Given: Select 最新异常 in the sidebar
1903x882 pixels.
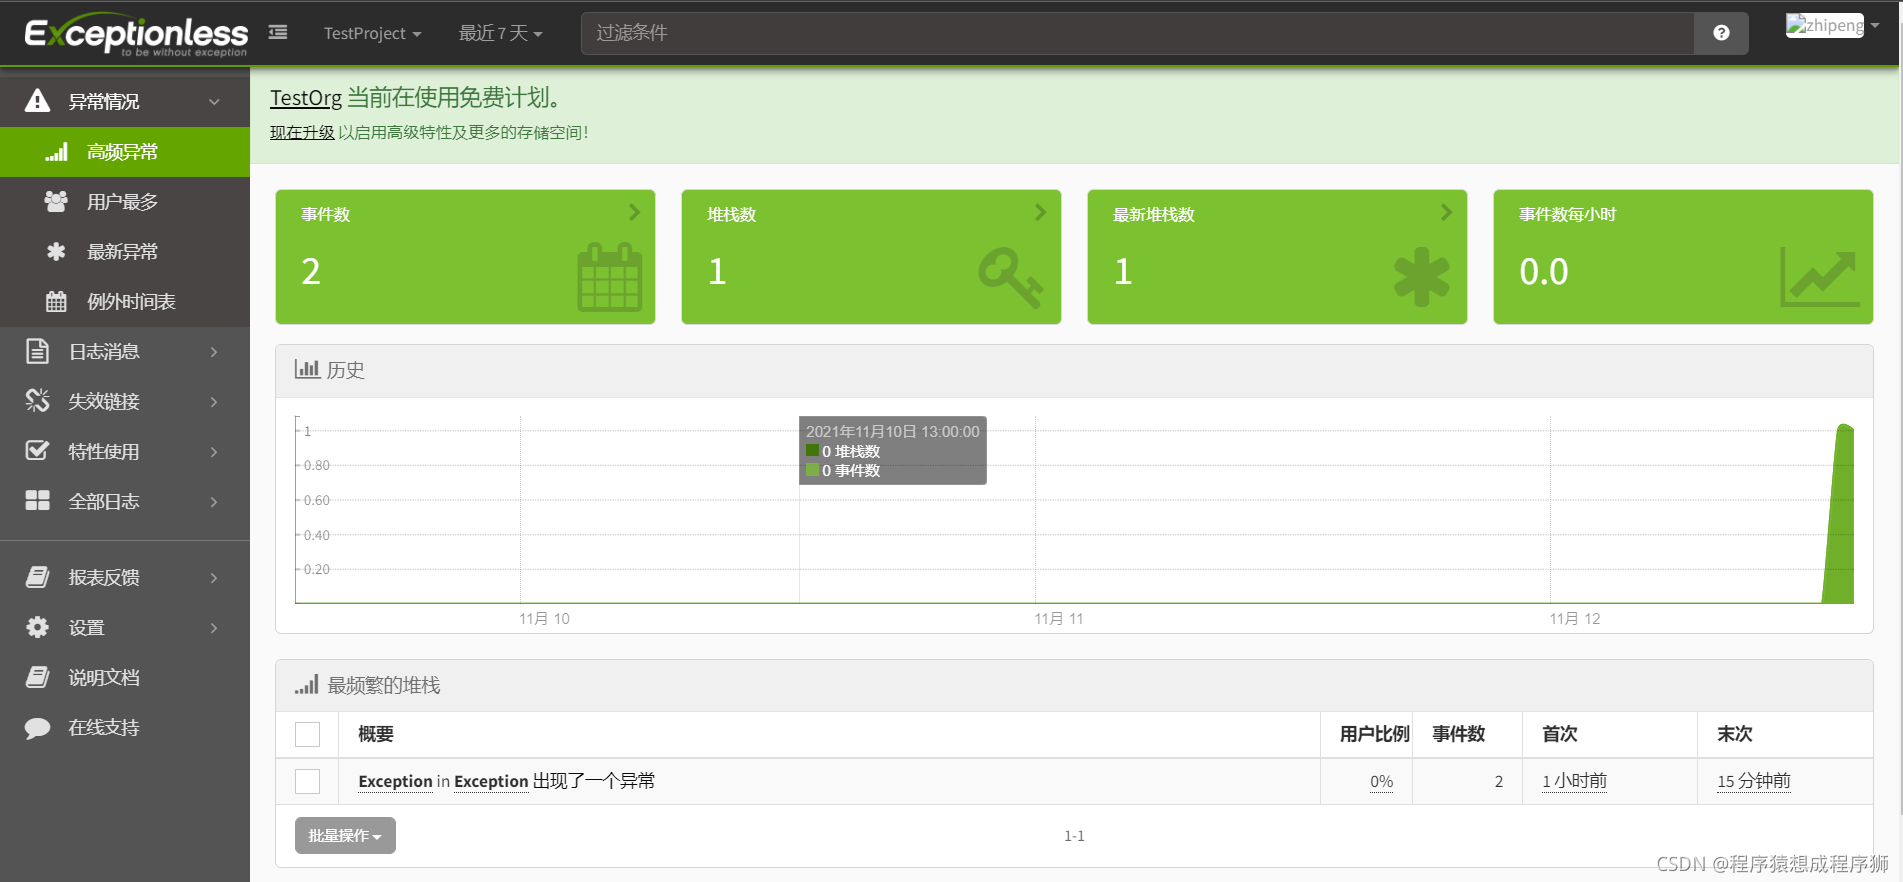Looking at the screenshot, I should pos(125,252).
